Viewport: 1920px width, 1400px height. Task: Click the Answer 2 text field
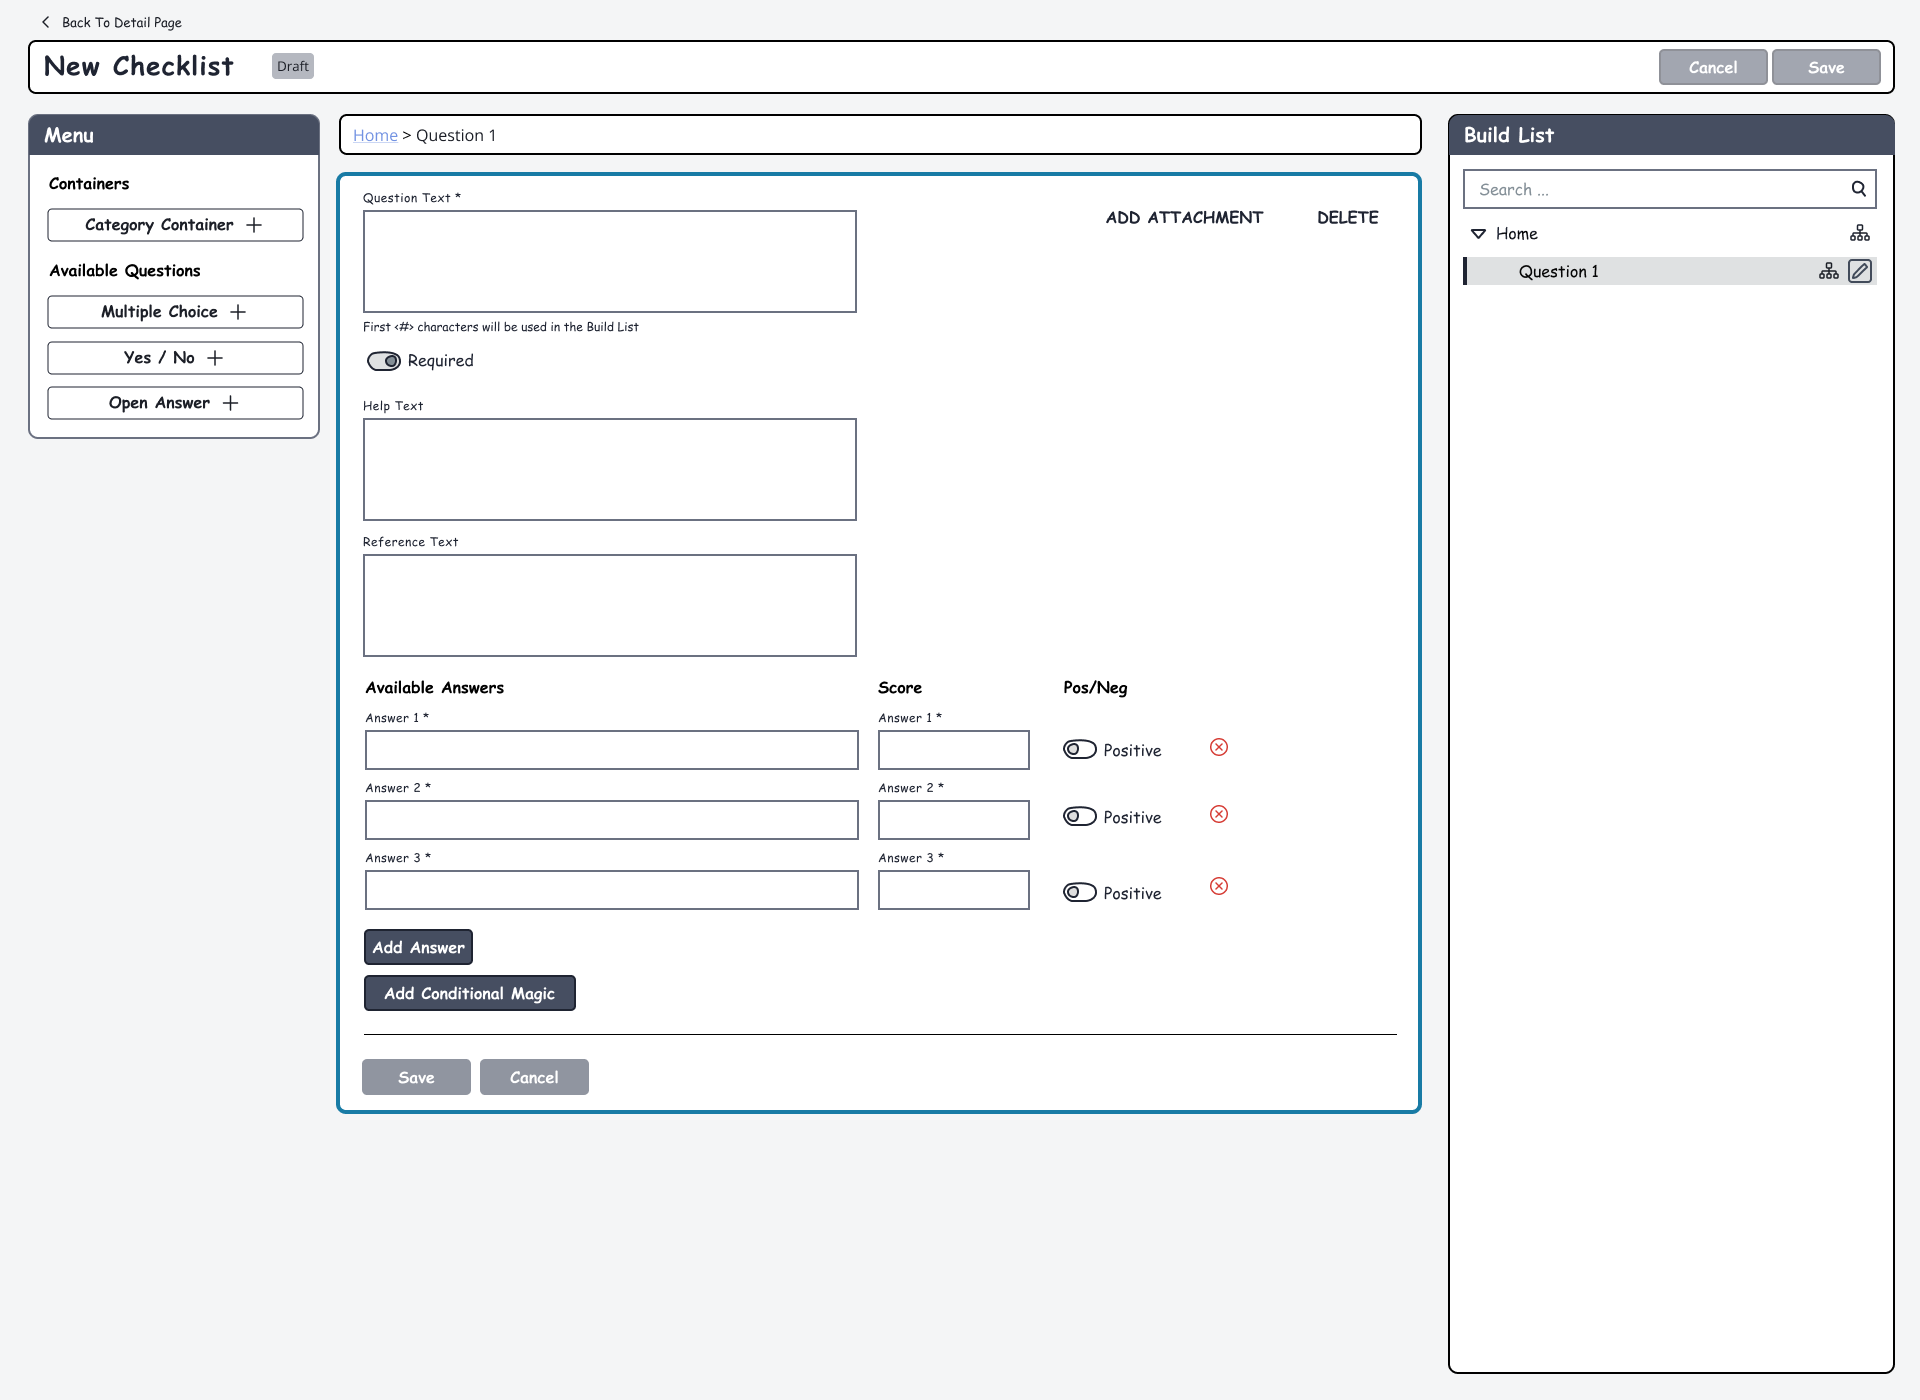click(612, 820)
